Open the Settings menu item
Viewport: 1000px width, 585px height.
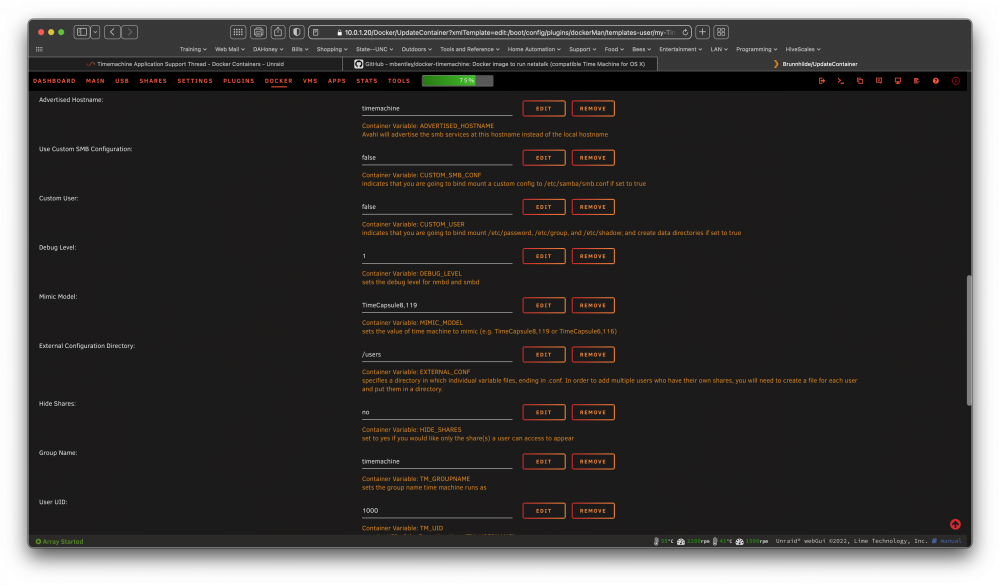pos(195,81)
